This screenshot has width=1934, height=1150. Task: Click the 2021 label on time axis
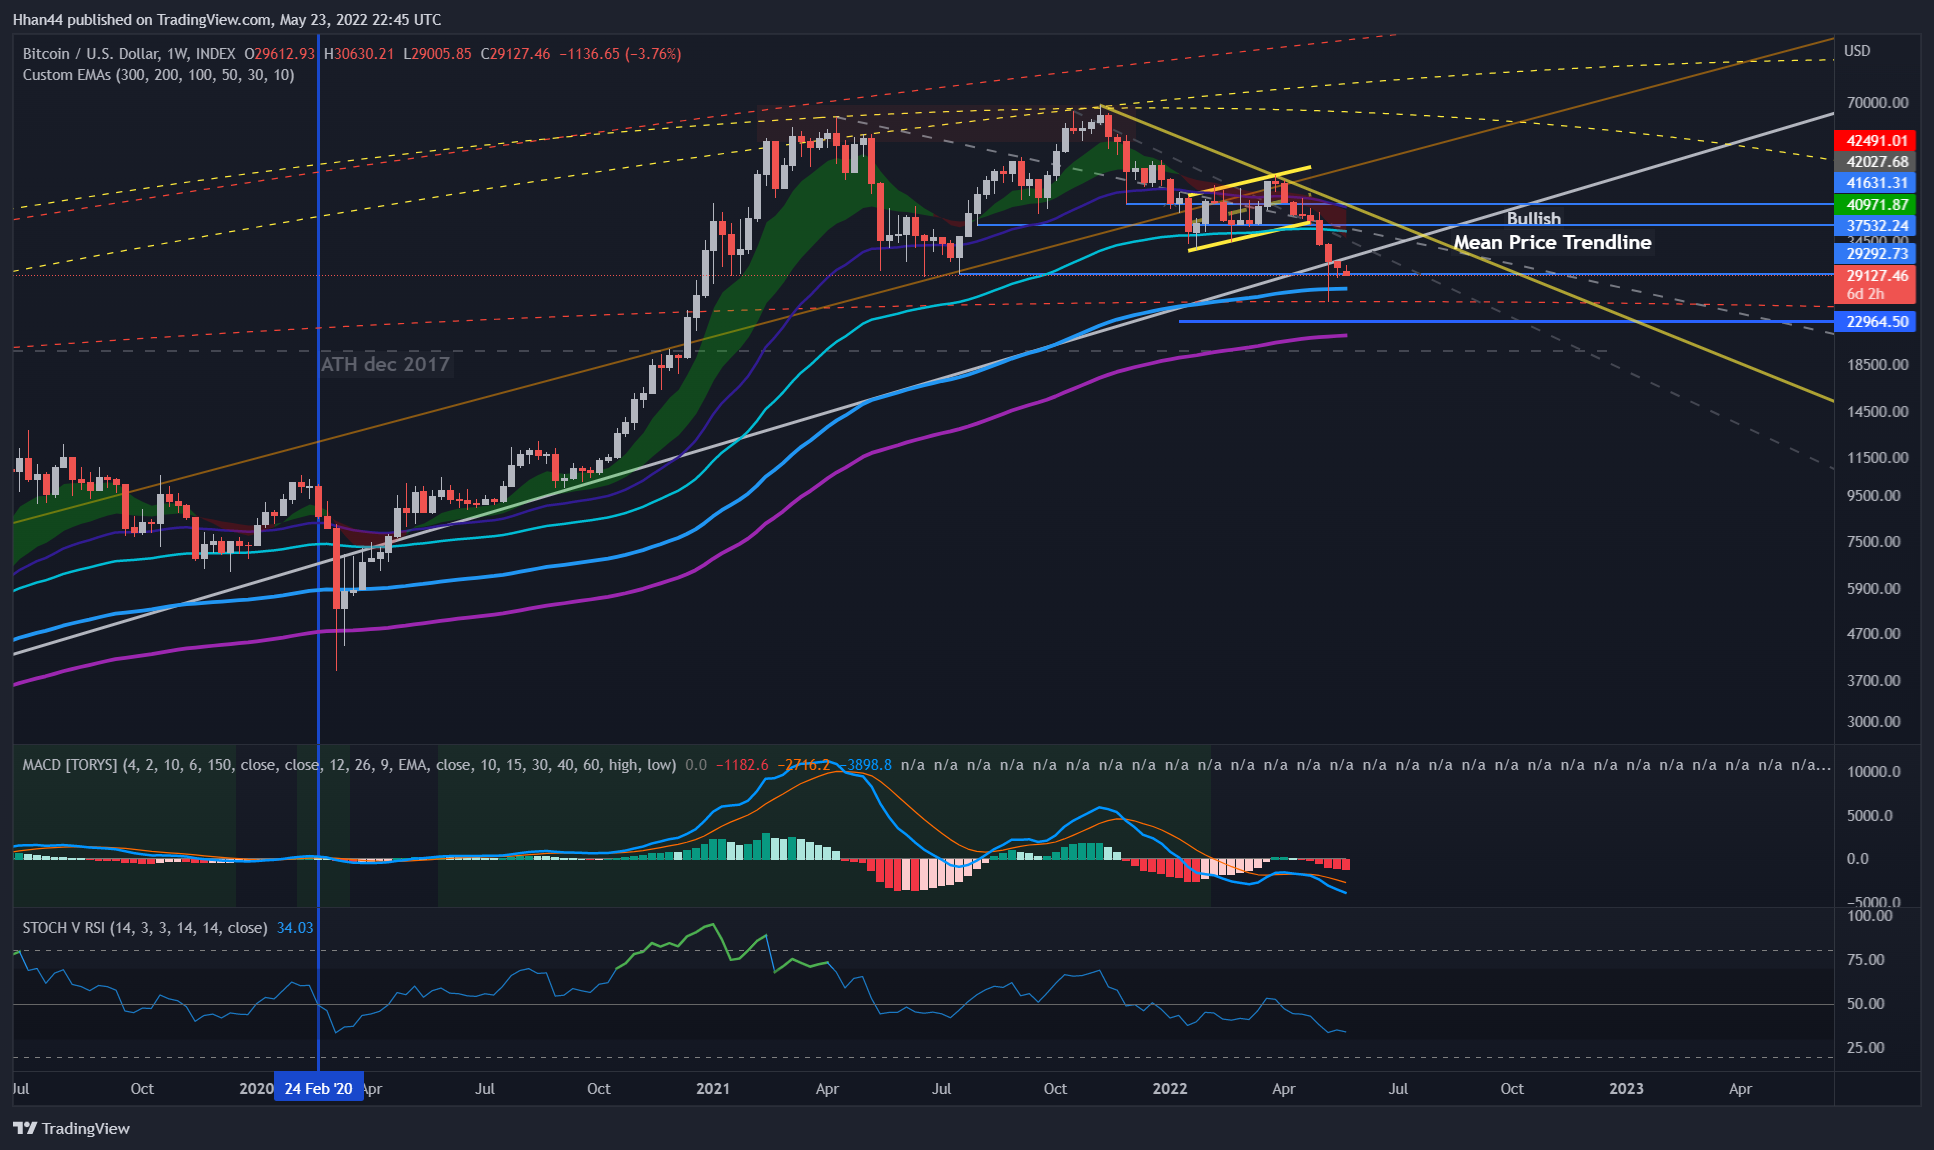[x=713, y=1089]
